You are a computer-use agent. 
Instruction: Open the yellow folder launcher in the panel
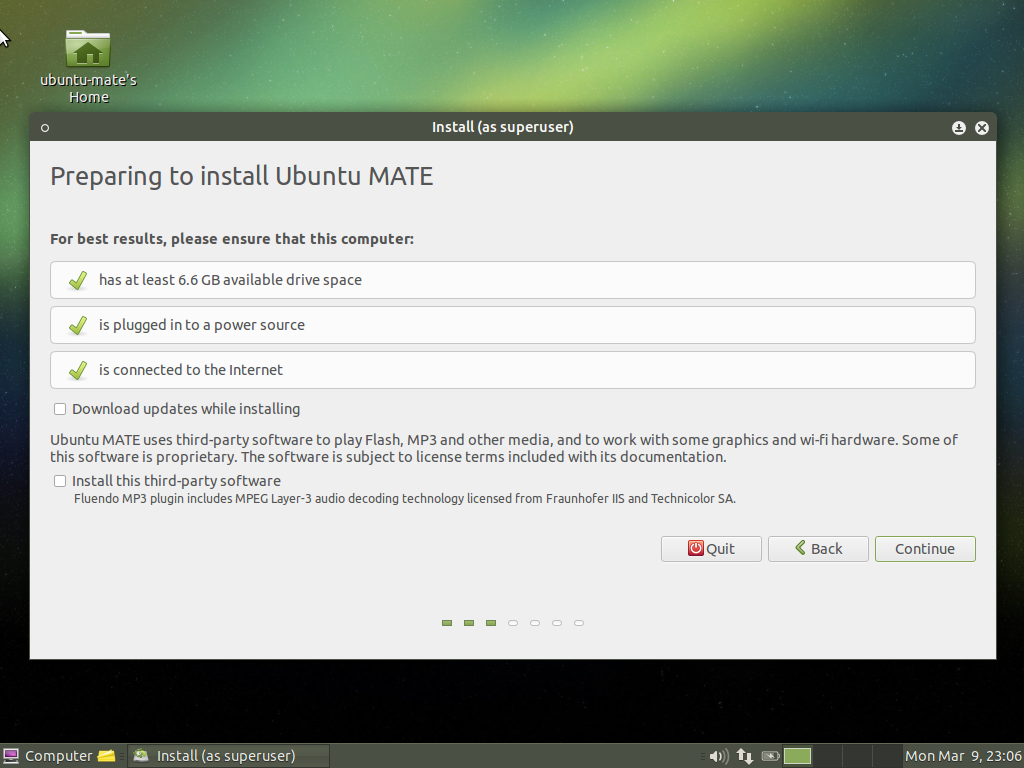point(106,756)
